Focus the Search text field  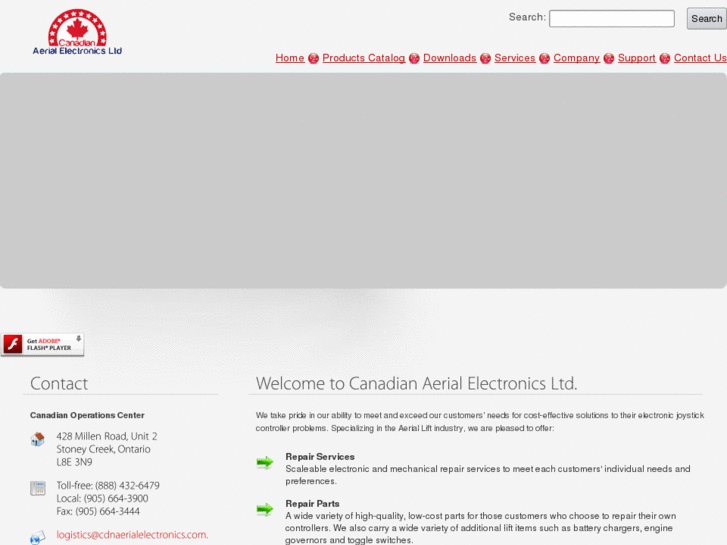612,19
